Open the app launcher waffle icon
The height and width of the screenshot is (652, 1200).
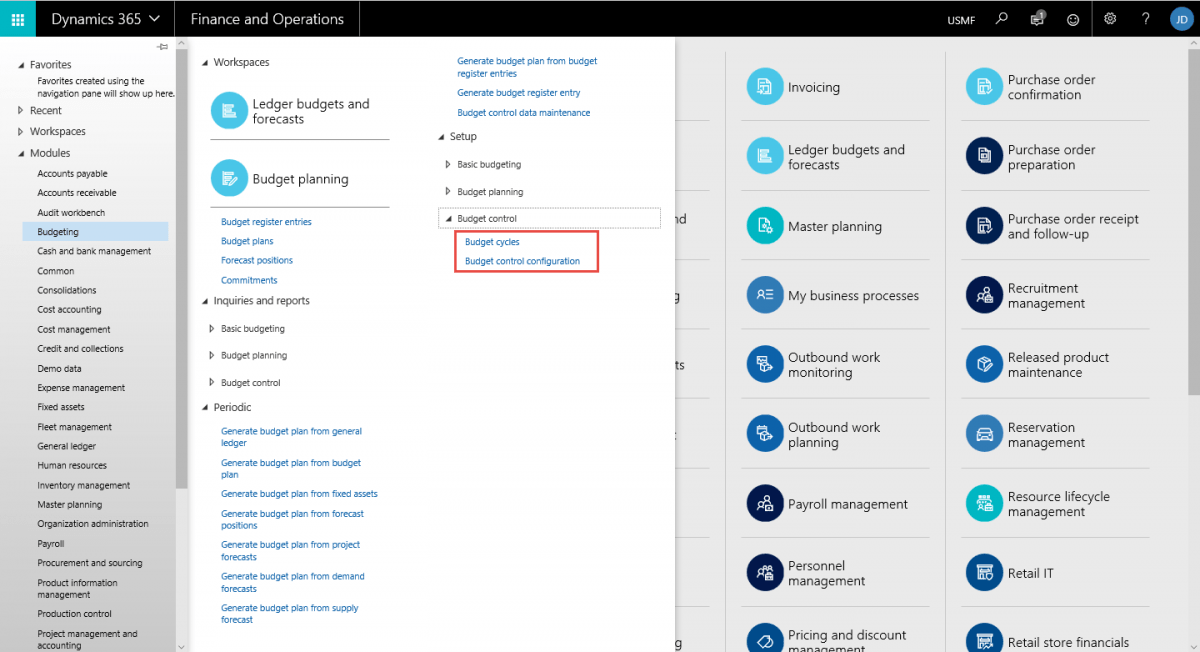[x=18, y=19]
